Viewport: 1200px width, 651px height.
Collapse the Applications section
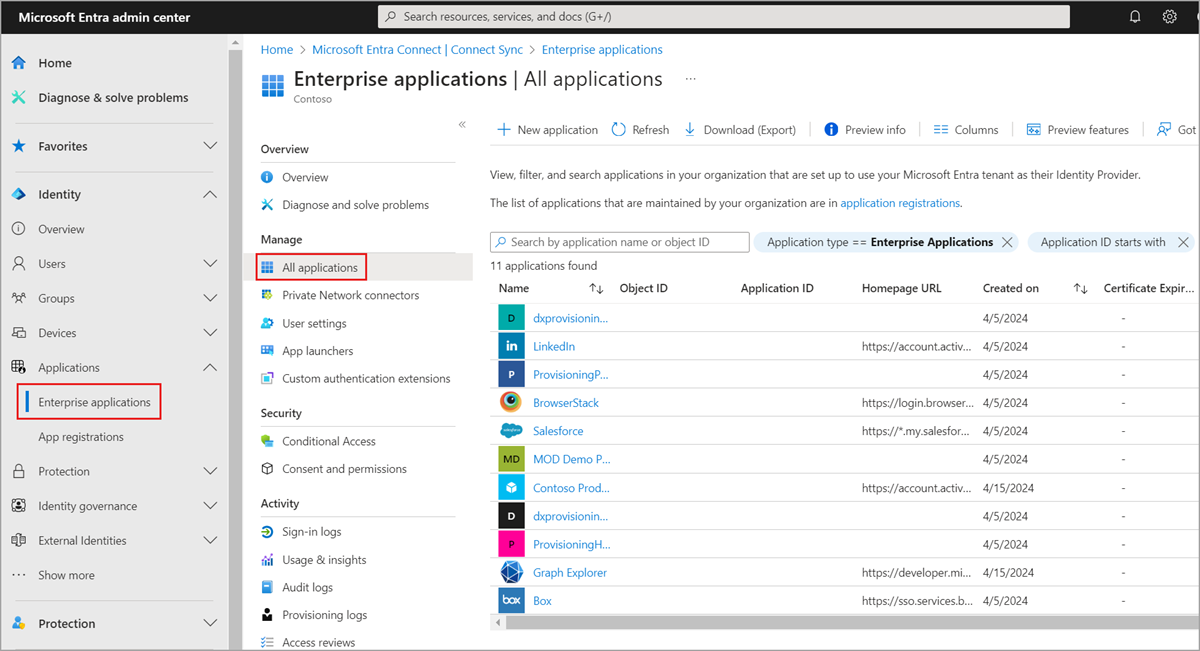(210, 367)
